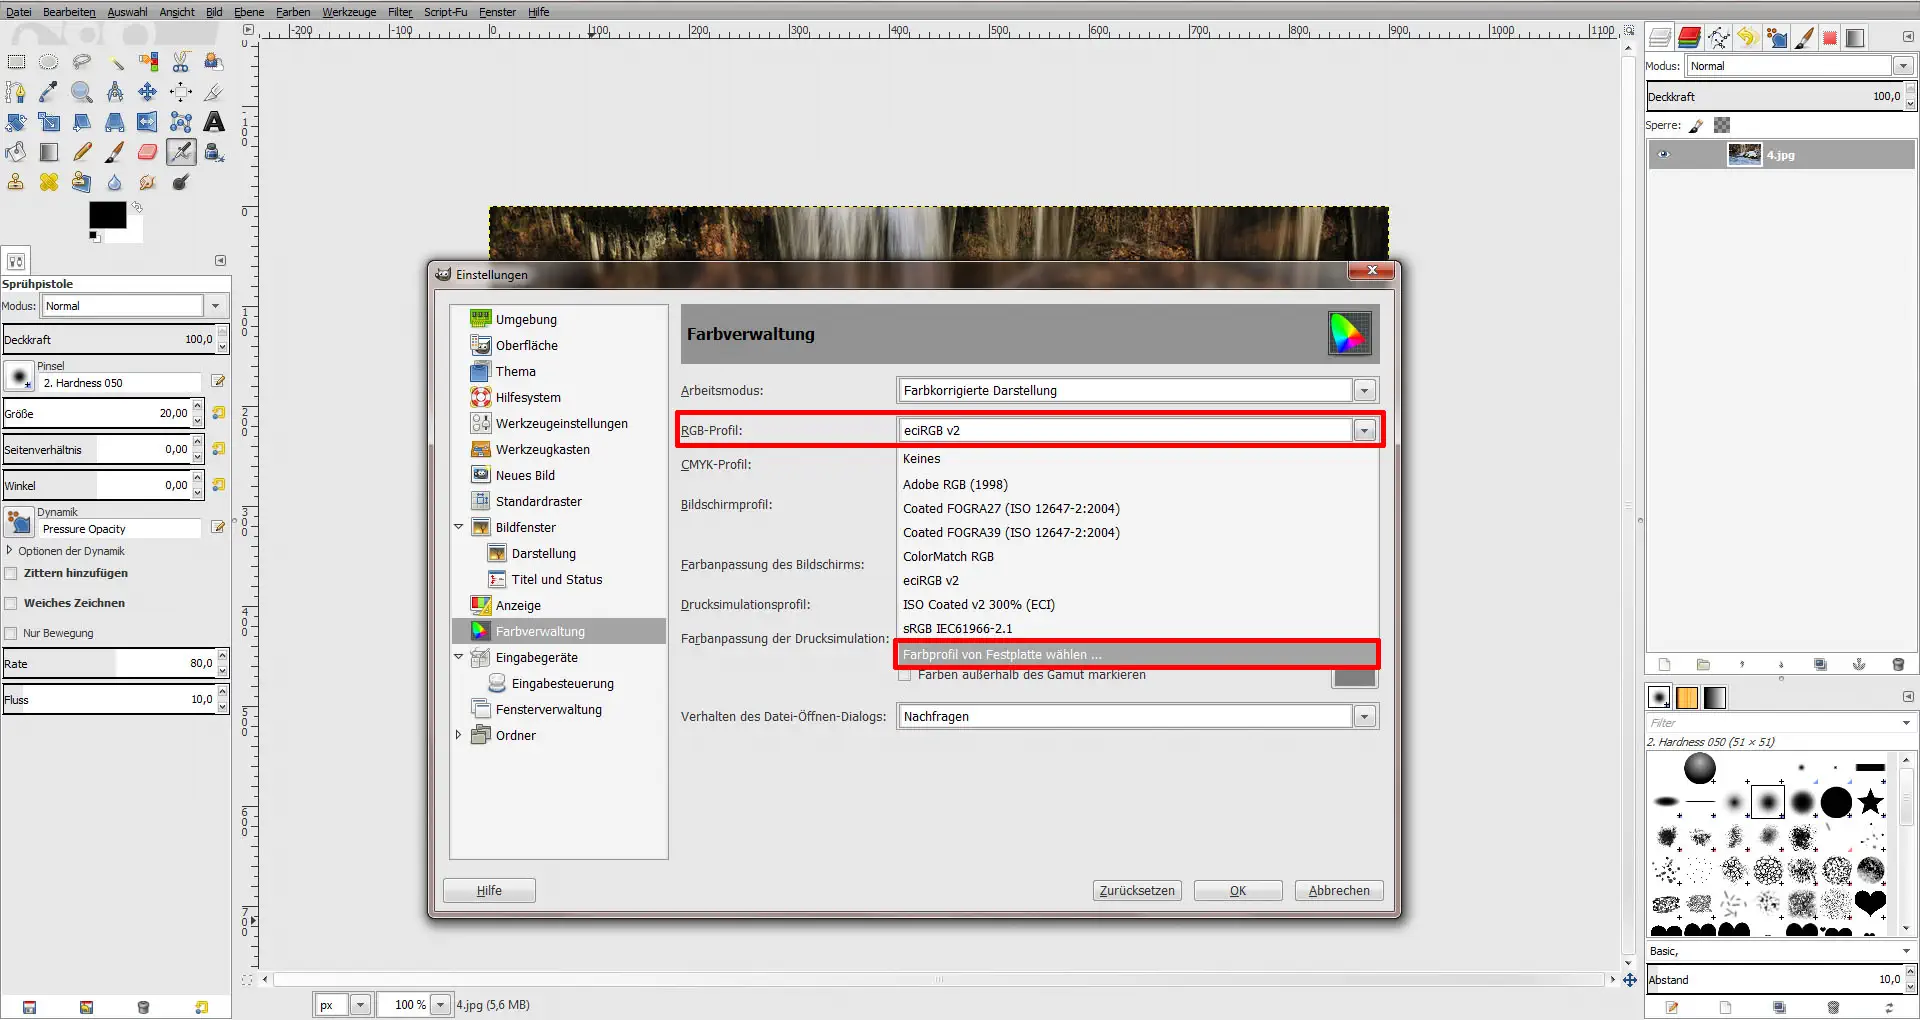Open the Filter menu
The image size is (1920, 1020).
click(399, 12)
